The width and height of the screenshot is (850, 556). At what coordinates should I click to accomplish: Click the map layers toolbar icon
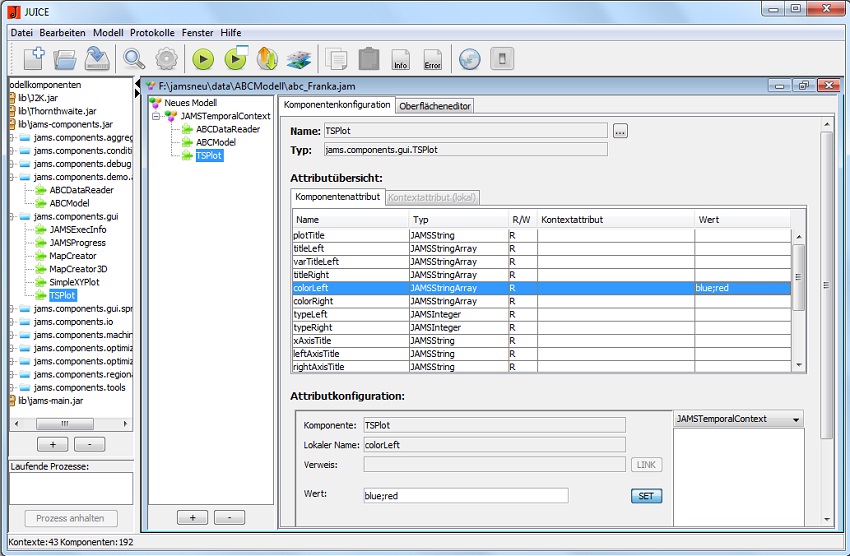click(x=298, y=59)
